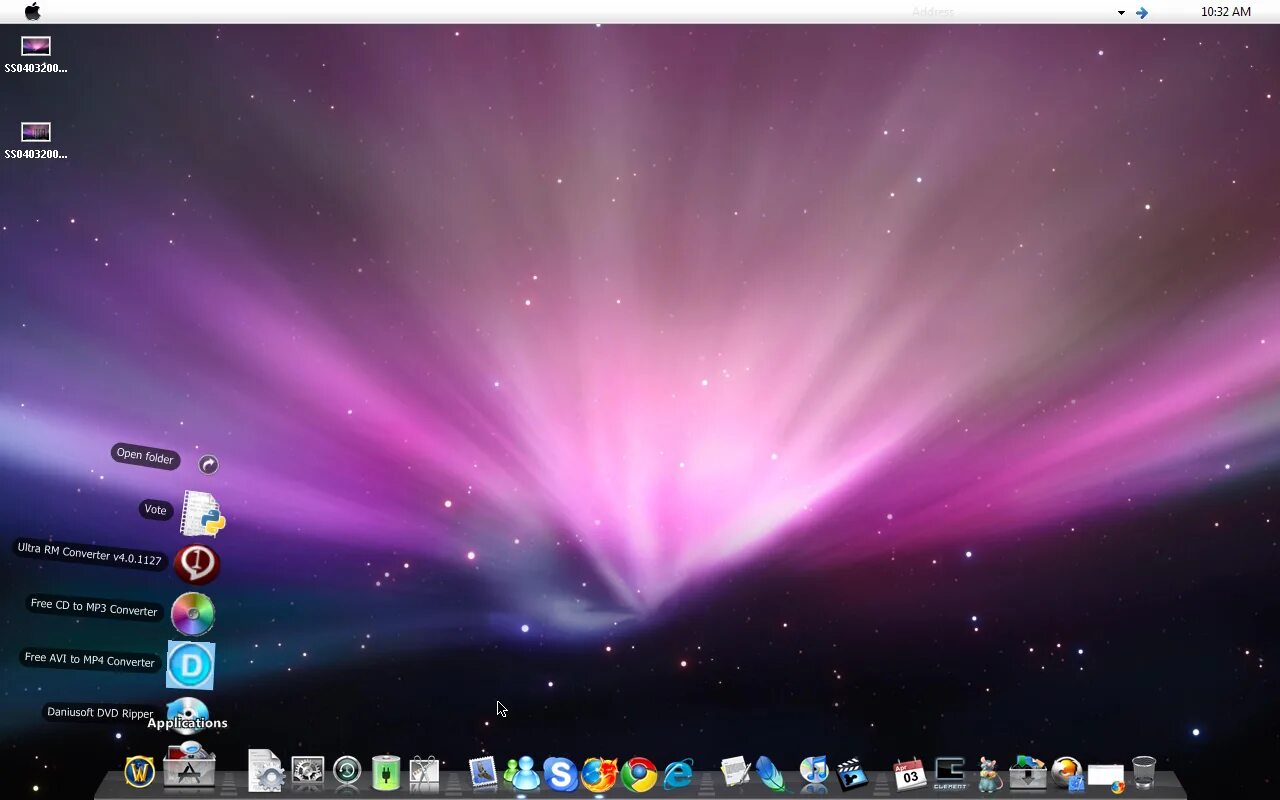Launch Free CD to MP3 Converter
The width and height of the screenshot is (1280, 800).
click(192, 613)
